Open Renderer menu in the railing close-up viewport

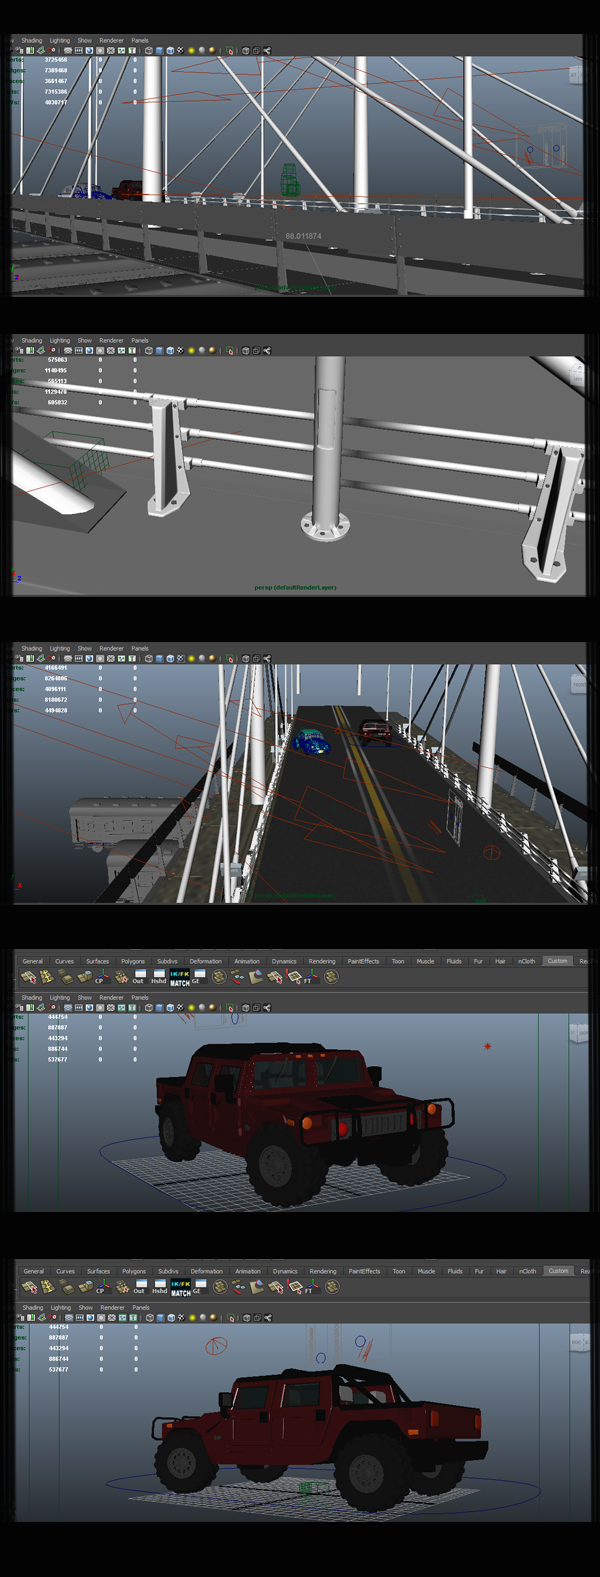click(x=111, y=340)
